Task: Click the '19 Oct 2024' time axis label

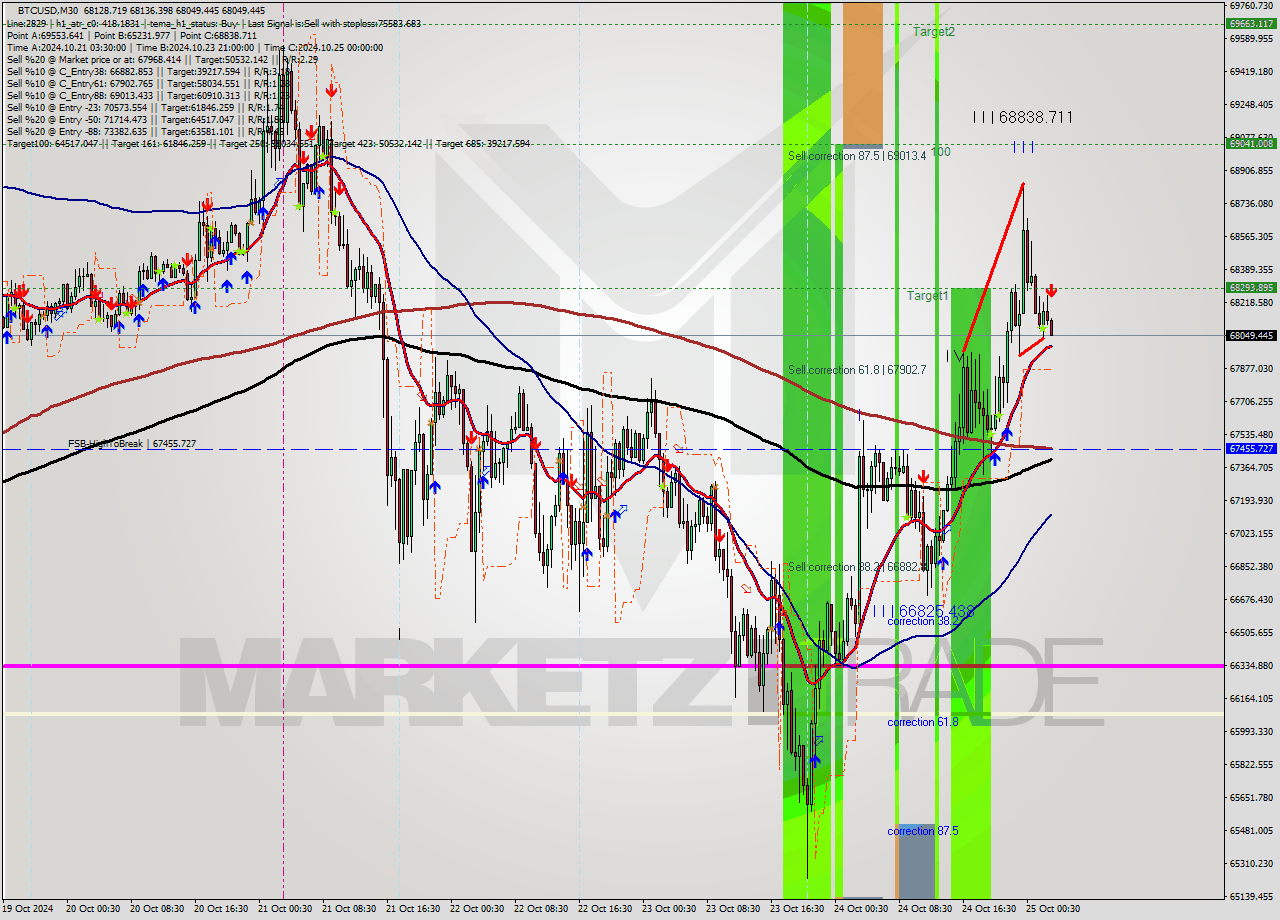Action: [x=27, y=909]
